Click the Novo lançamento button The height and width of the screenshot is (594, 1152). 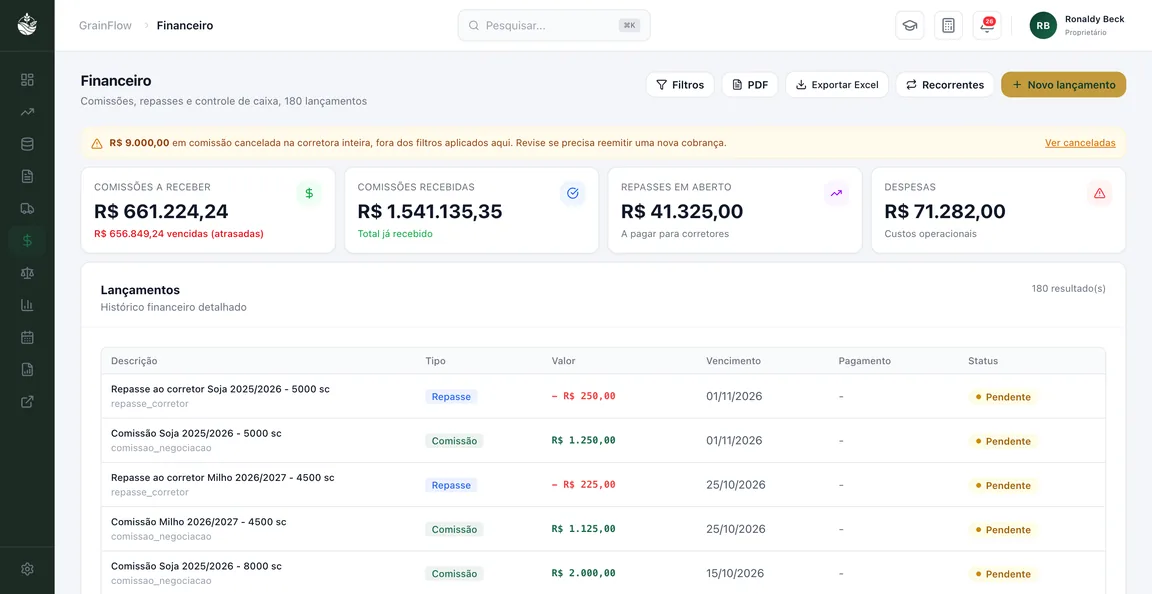(x=1063, y=85)
